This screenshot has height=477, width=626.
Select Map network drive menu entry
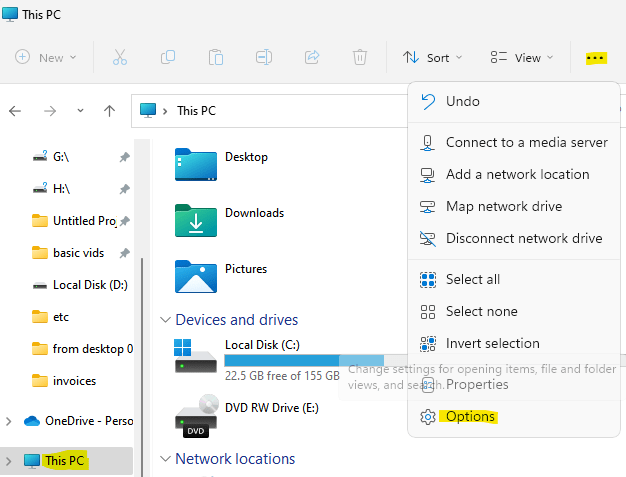[503, 206]
